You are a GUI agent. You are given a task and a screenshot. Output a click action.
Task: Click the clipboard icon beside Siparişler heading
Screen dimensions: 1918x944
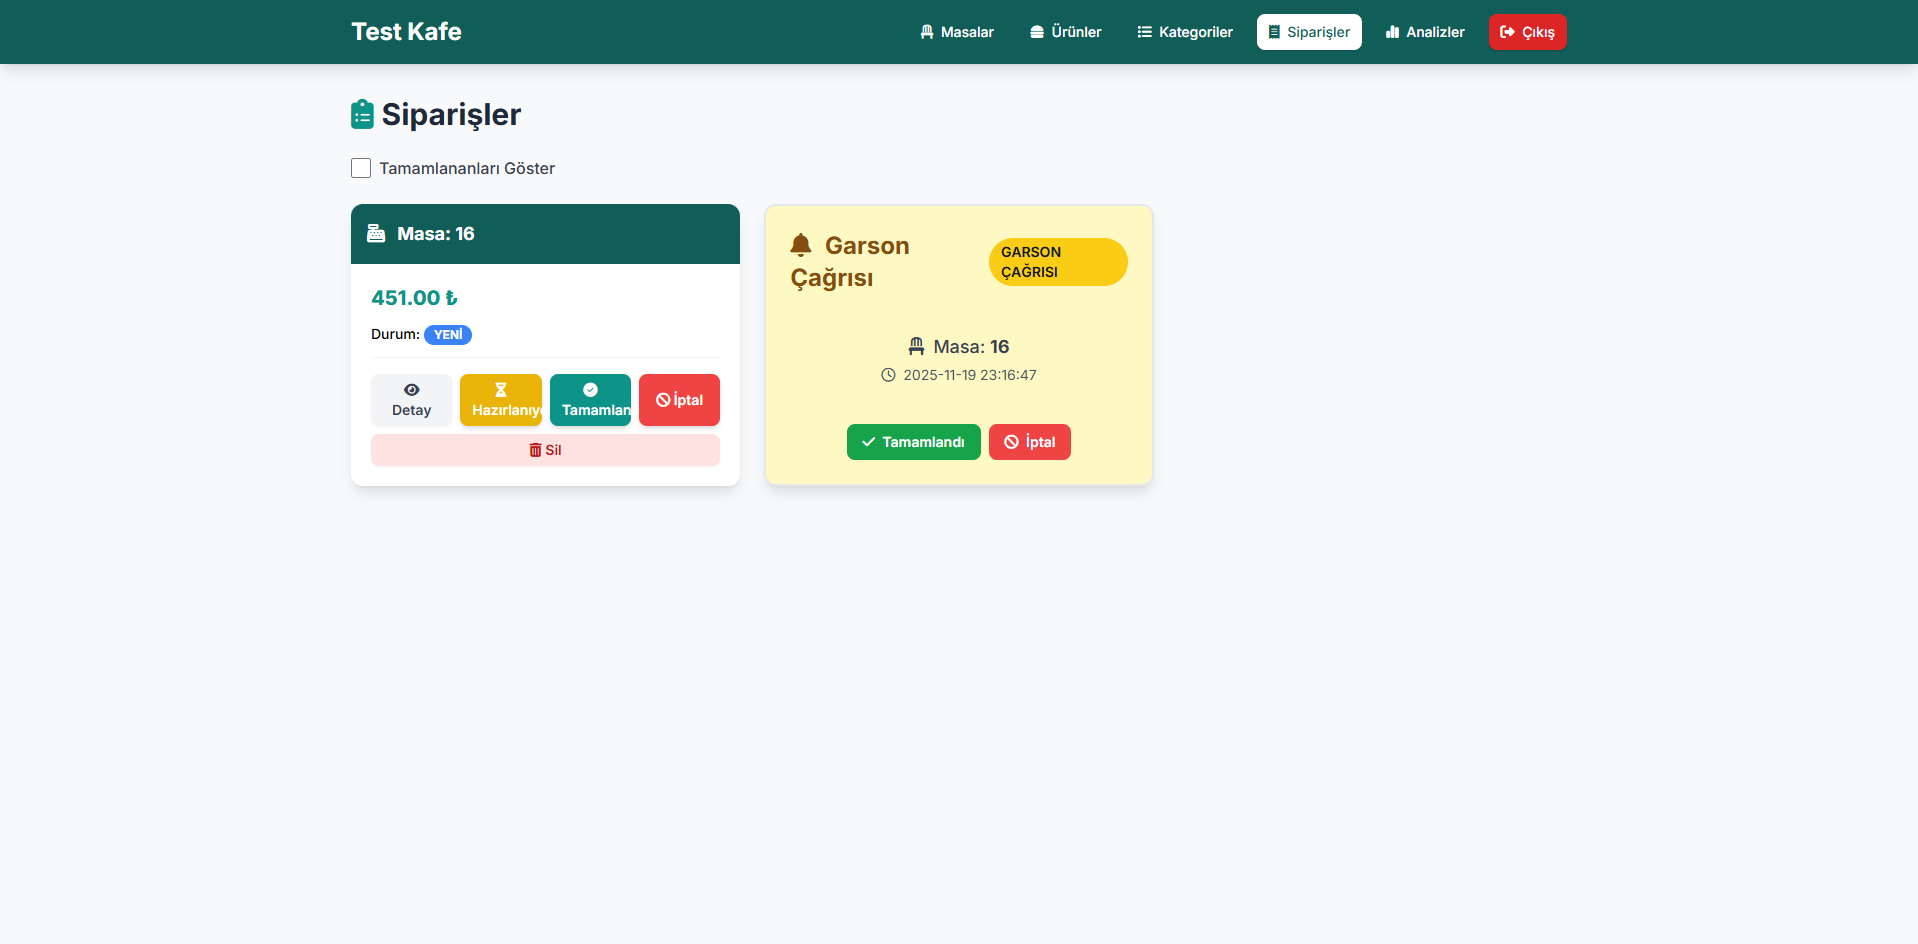(x=362, y=115)
